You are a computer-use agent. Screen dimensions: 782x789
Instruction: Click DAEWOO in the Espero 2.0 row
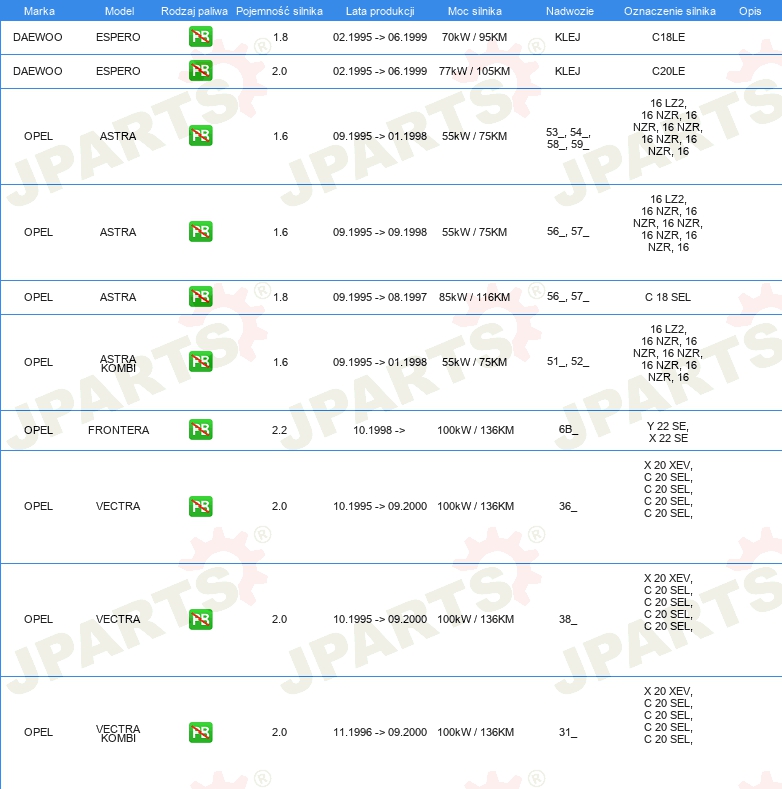(38, 71)
